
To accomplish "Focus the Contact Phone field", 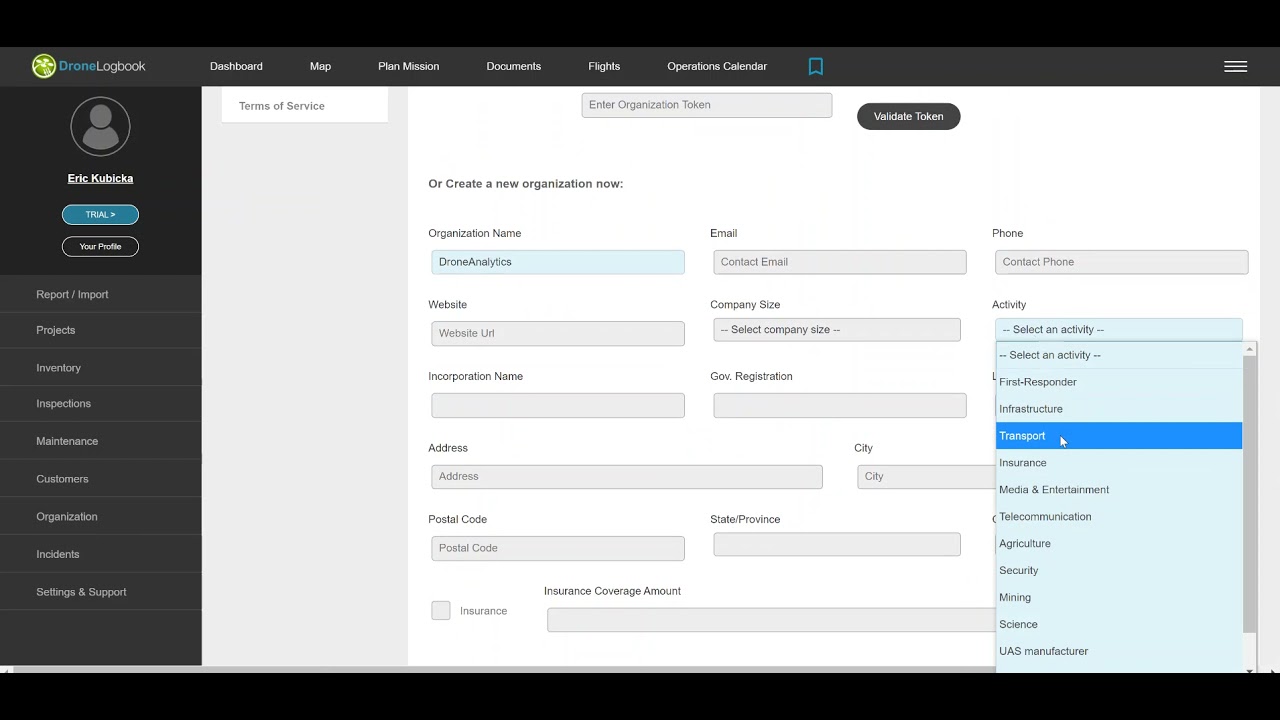I will pos(1122,262).
